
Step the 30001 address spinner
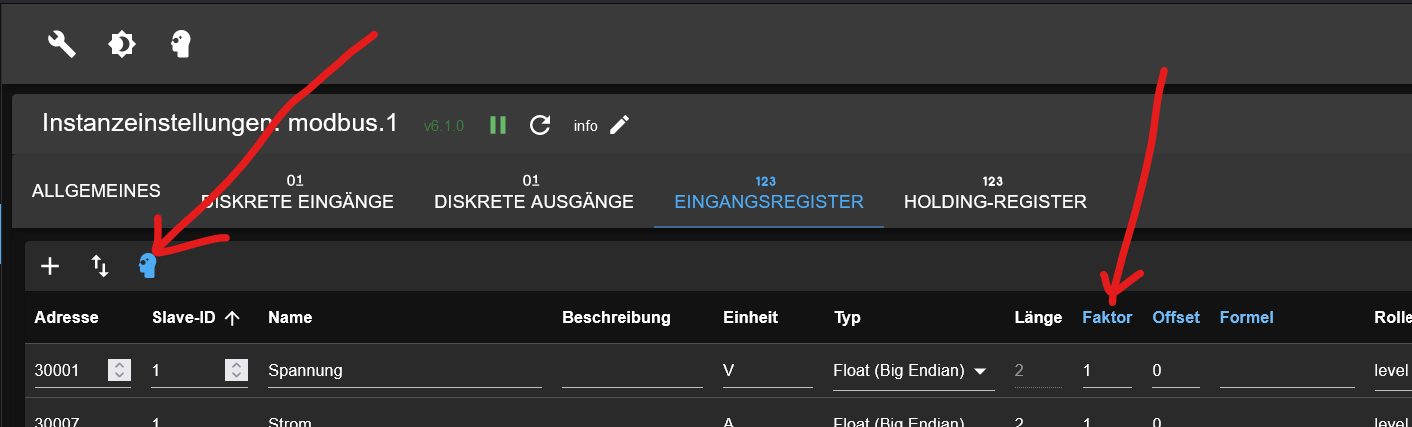click(119, 370)
